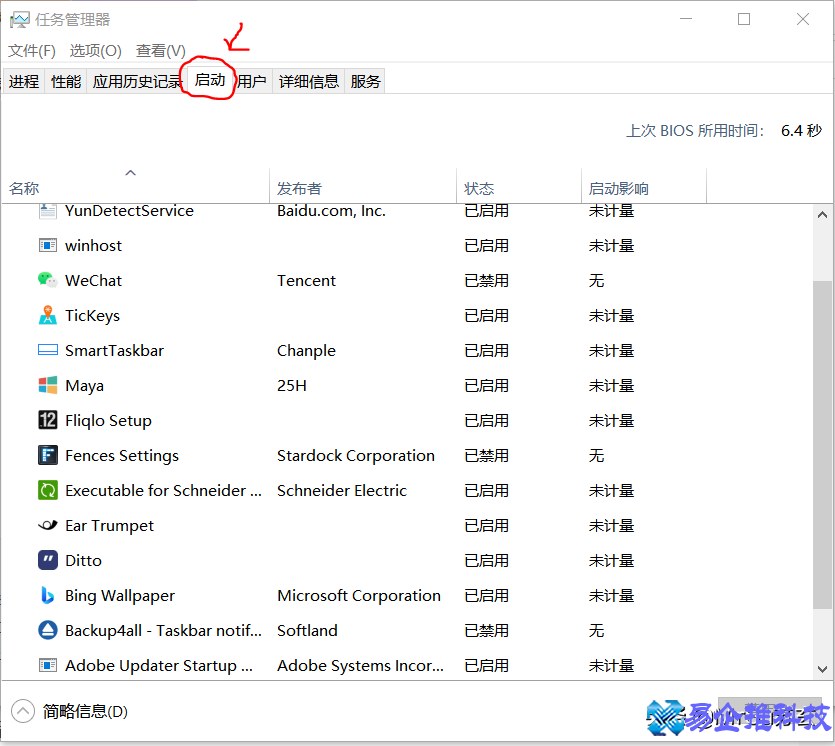This screenshot has width=835, height=746.
Task: Click the Bing Wallpaper icon
Action: [48, 596]
